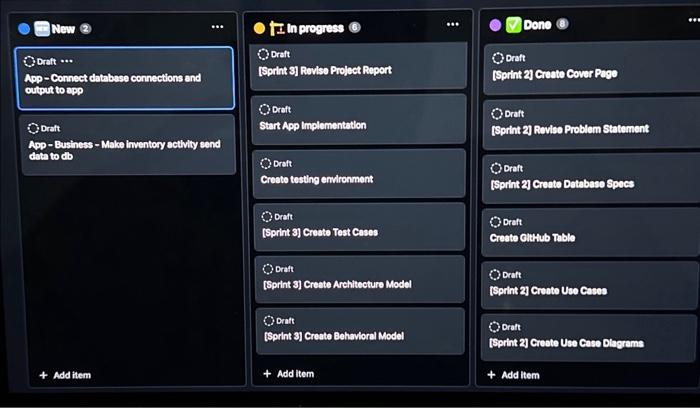
Task: Click draft icon on Make inventory activity card
Action: [33, 129]
